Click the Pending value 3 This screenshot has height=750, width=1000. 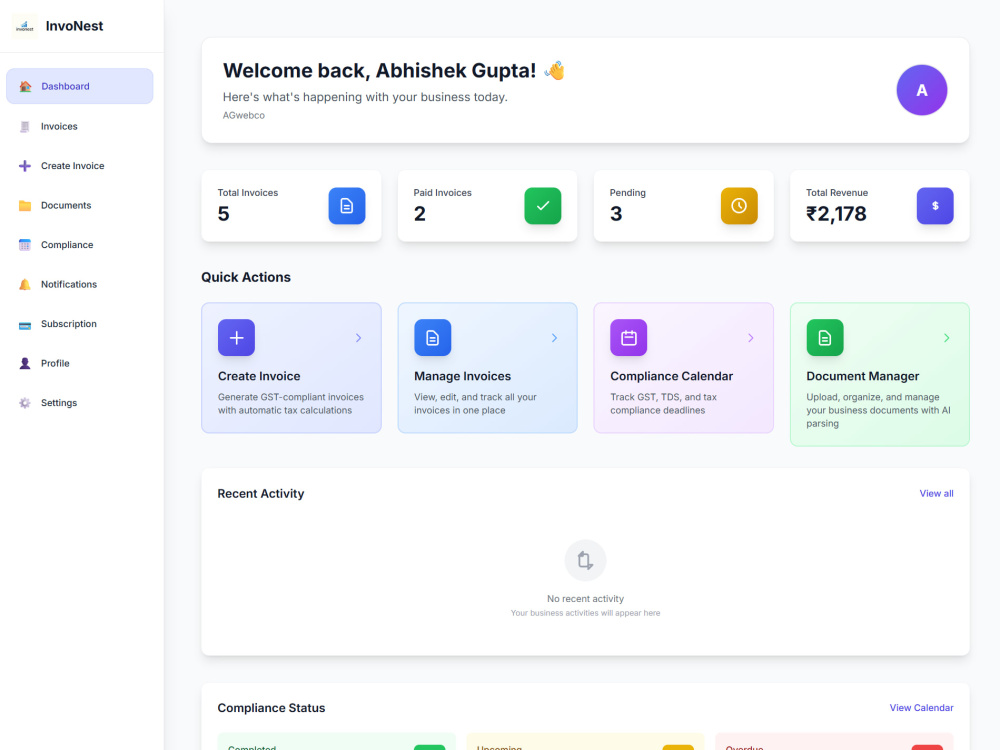tap(616, 214)
